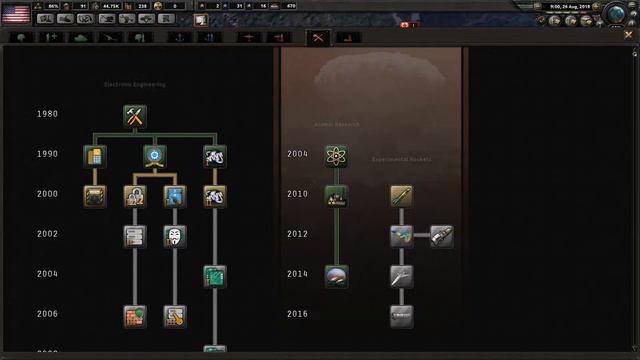This screenshot has height=360, width=640.
Task: Open the fifth grey top-bar menu button
Action: pyautogui.click(x=127, y=19)
